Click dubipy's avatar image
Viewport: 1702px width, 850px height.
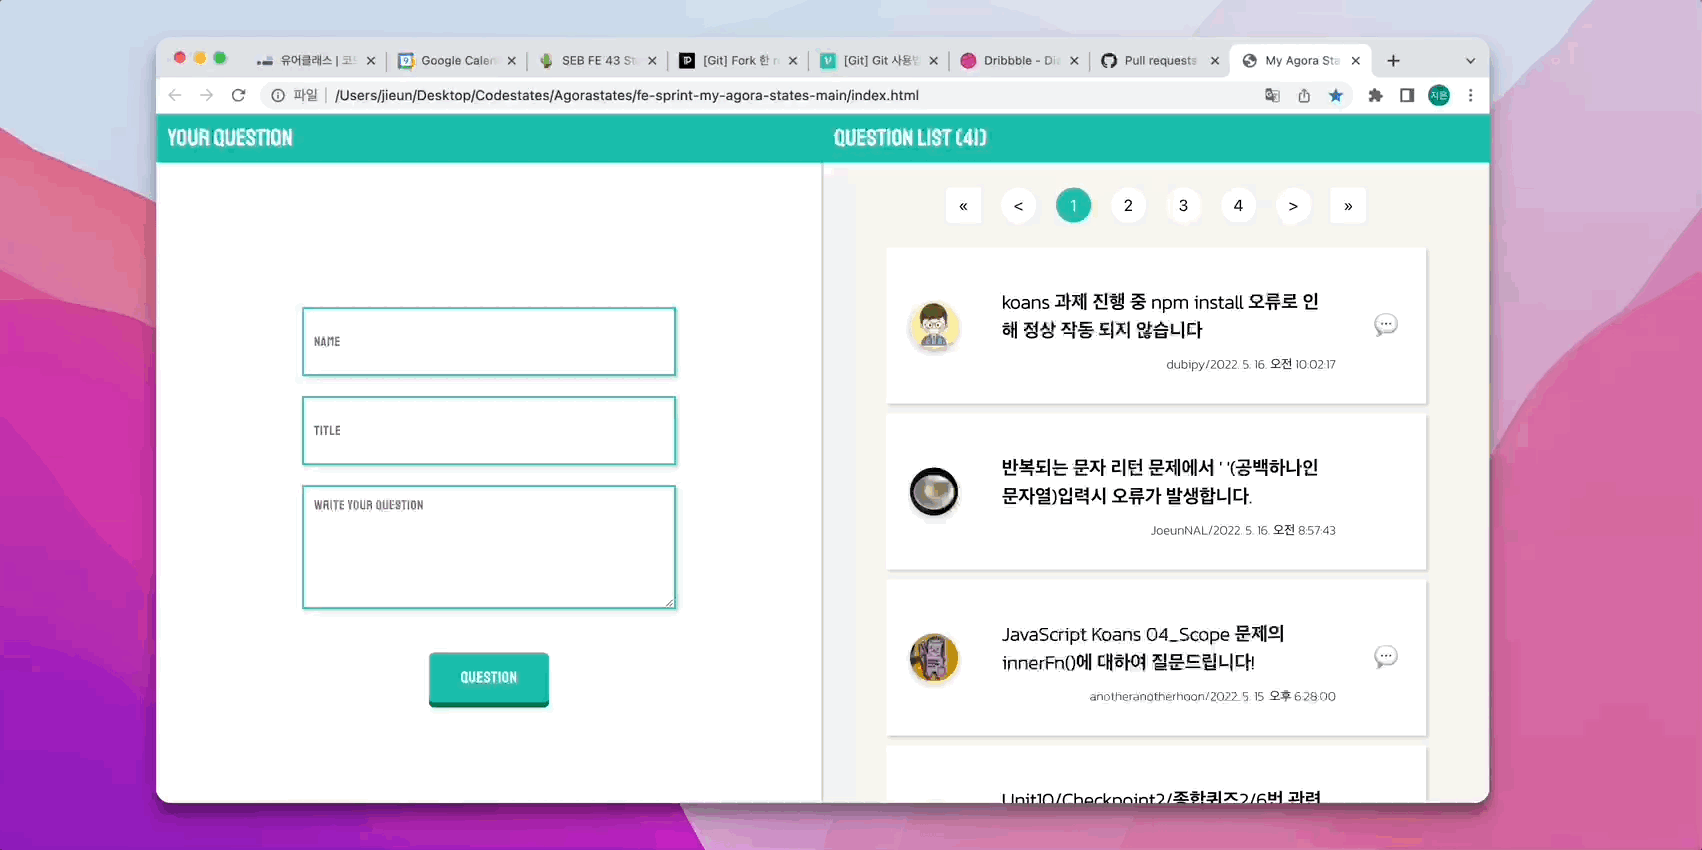(934, 326)
